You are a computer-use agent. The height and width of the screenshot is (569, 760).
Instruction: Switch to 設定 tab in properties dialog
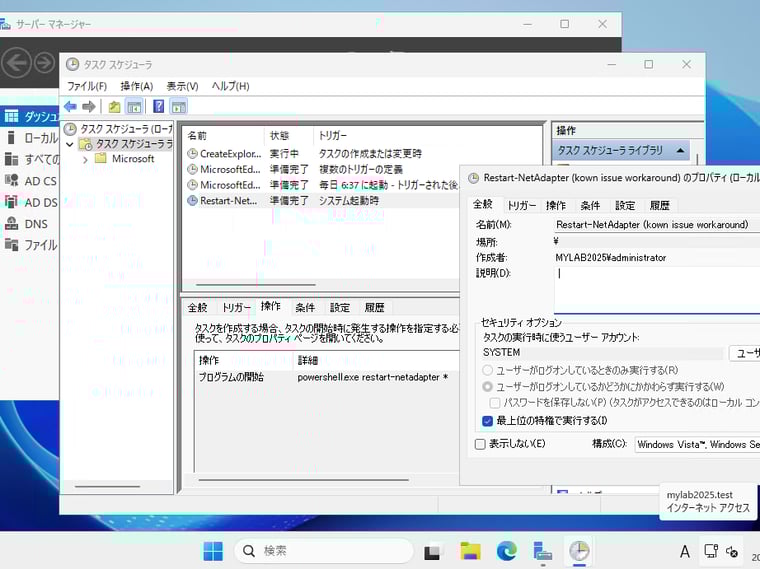point(625,205)
